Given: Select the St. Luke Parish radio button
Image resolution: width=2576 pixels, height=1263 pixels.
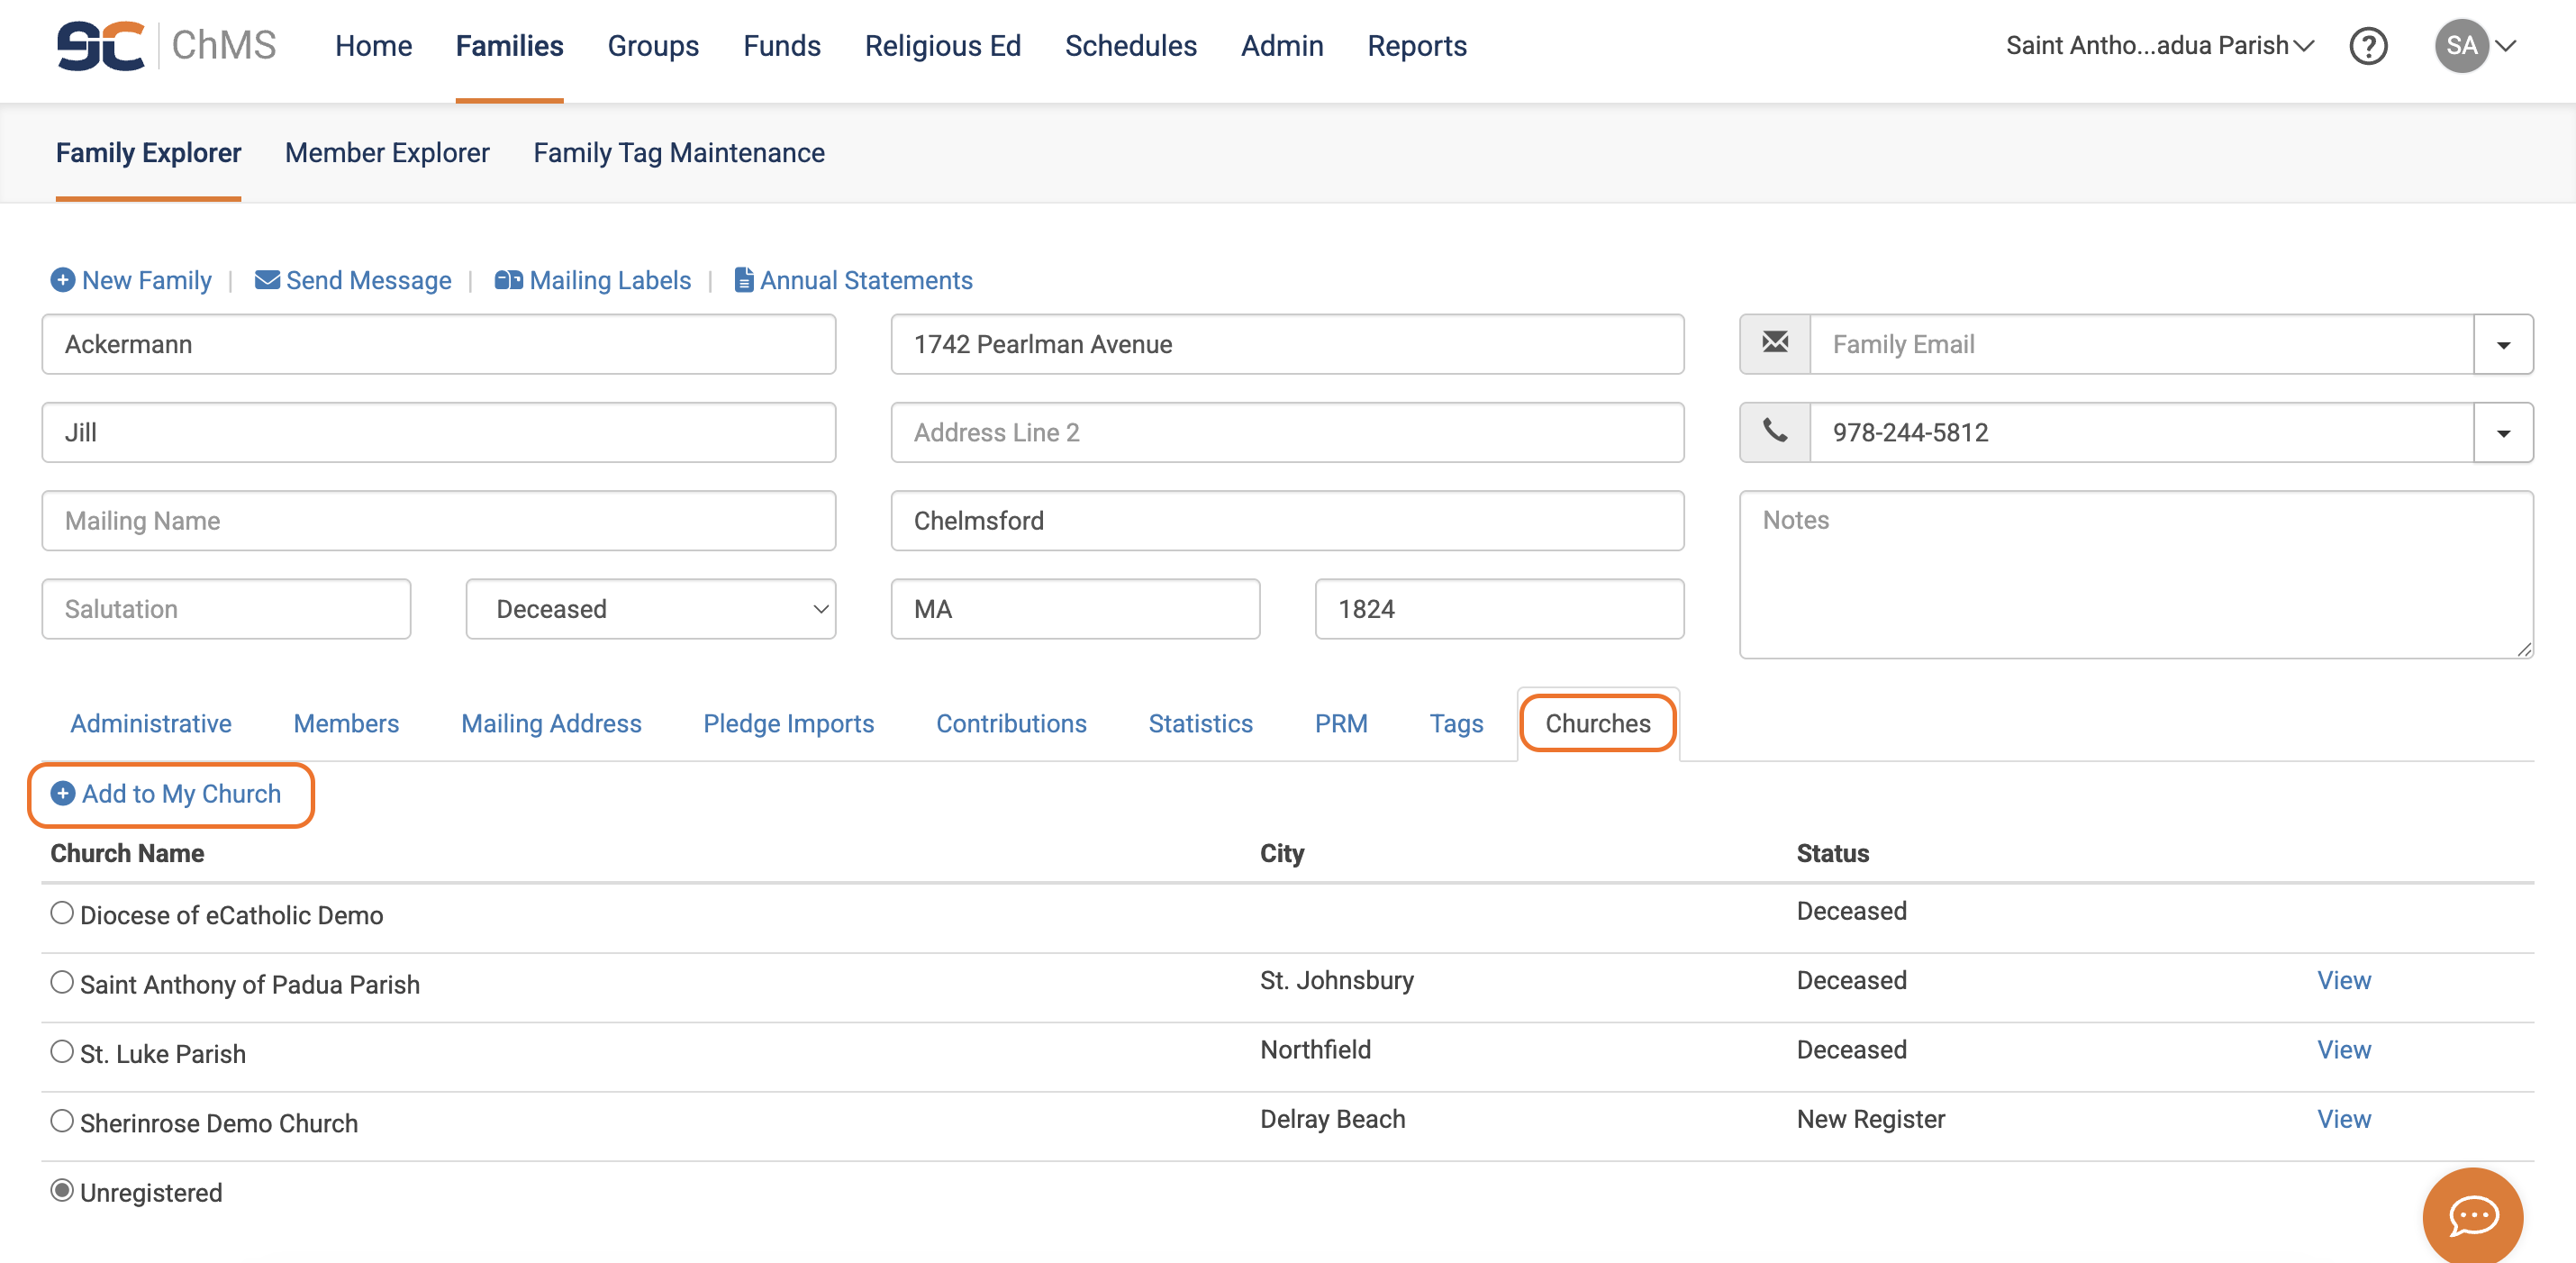Looking at the screenshot, I should pyautogui.click(x=62, y=1051).
